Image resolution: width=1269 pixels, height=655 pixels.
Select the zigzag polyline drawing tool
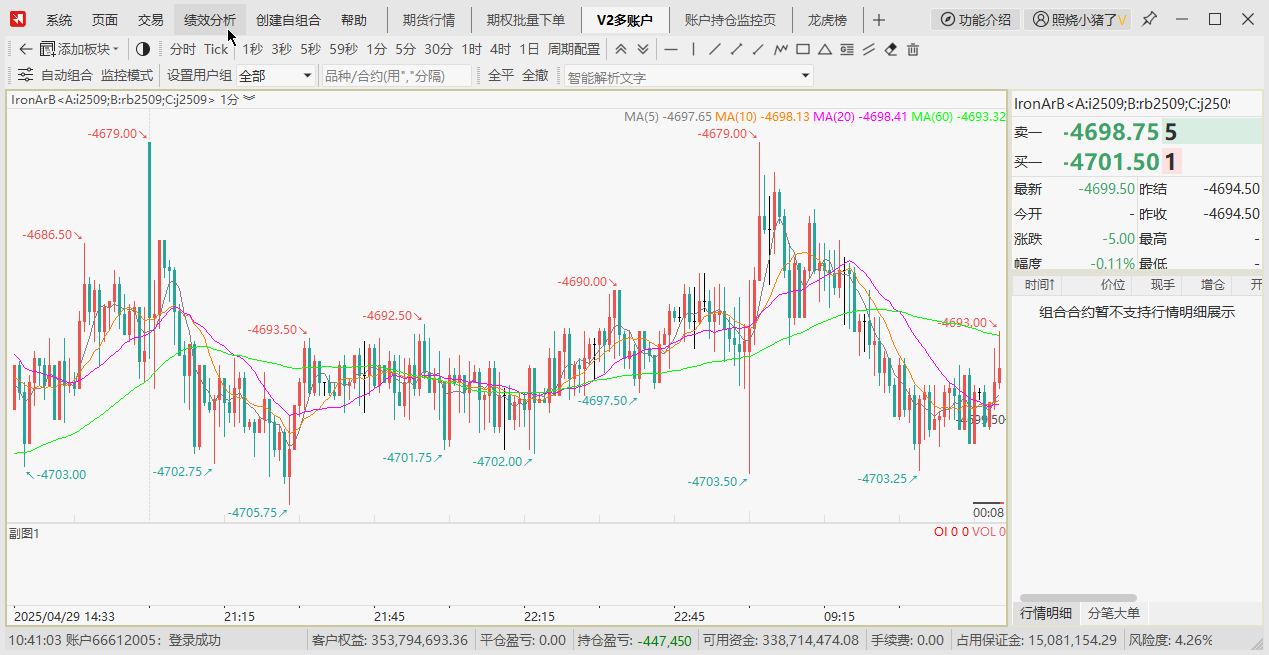(781, 49)
